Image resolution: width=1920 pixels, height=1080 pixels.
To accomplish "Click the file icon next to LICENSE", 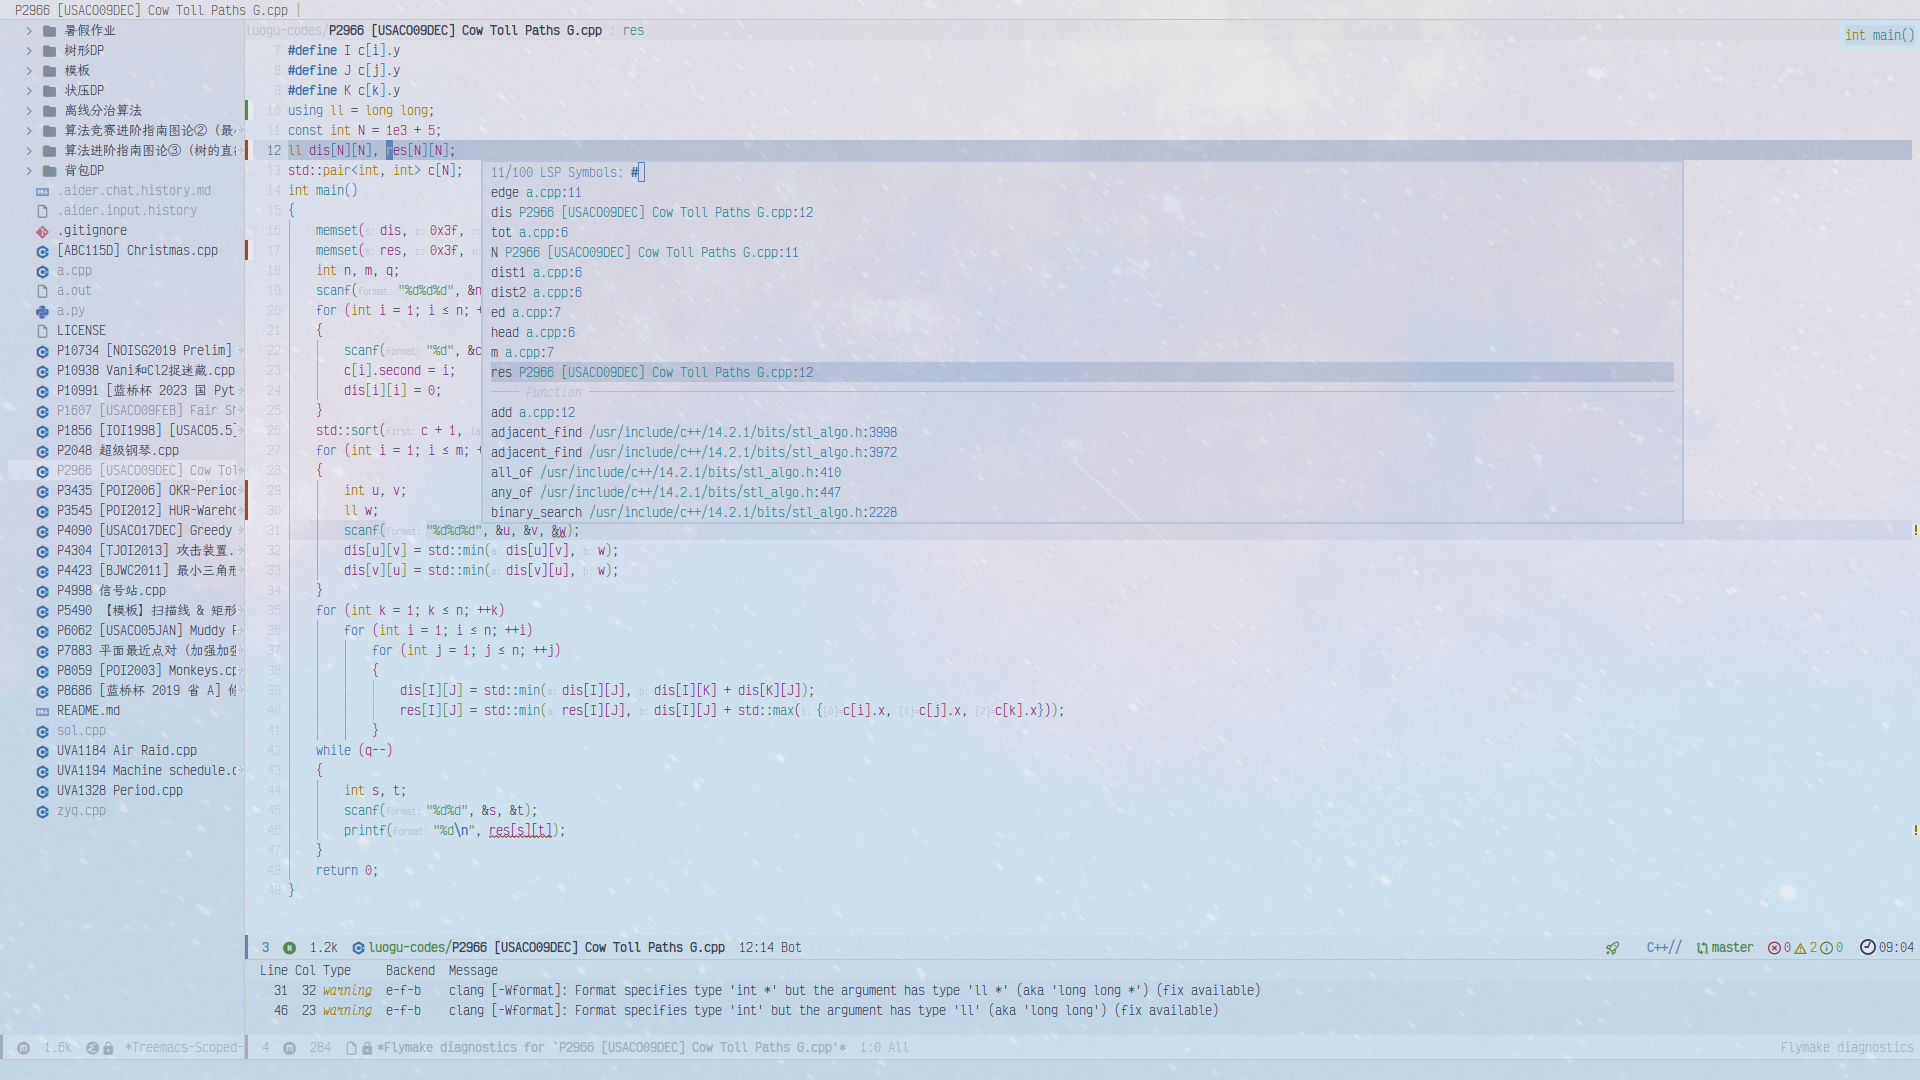I will tap(42, 331).
